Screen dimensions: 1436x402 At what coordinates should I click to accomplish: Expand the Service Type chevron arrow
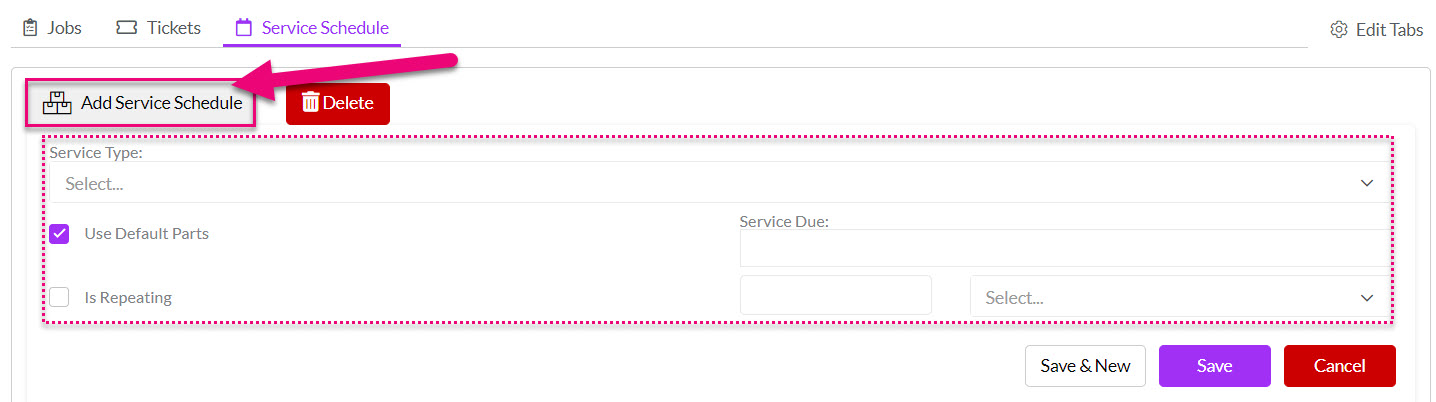coord(1366,184)
